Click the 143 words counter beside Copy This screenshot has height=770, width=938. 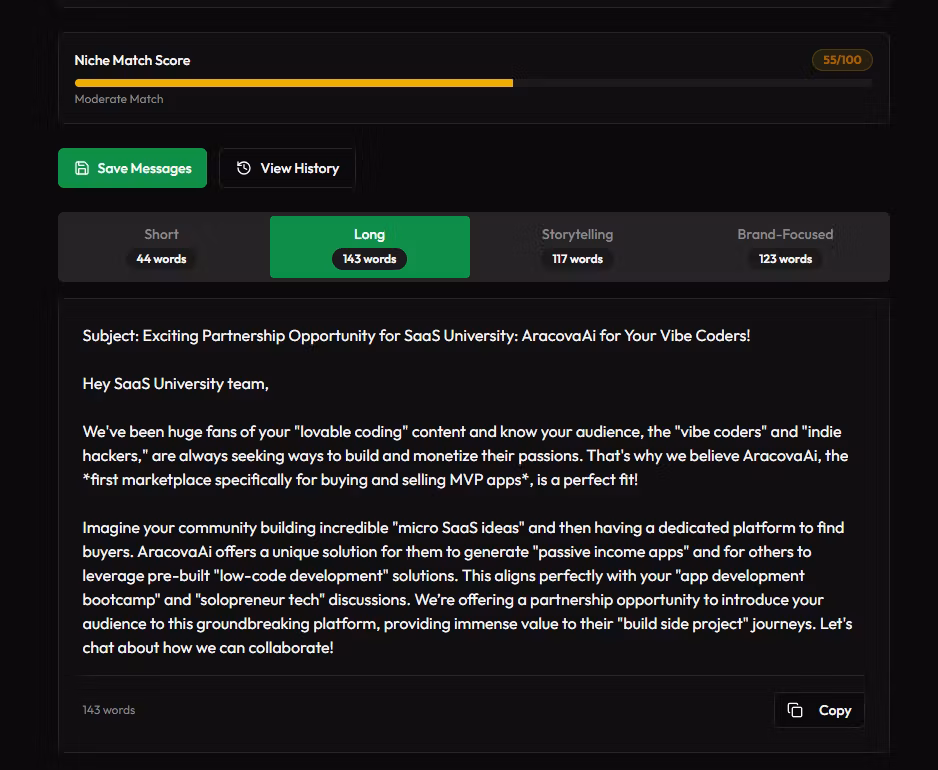pyautogui.click(x=108, y=710)
